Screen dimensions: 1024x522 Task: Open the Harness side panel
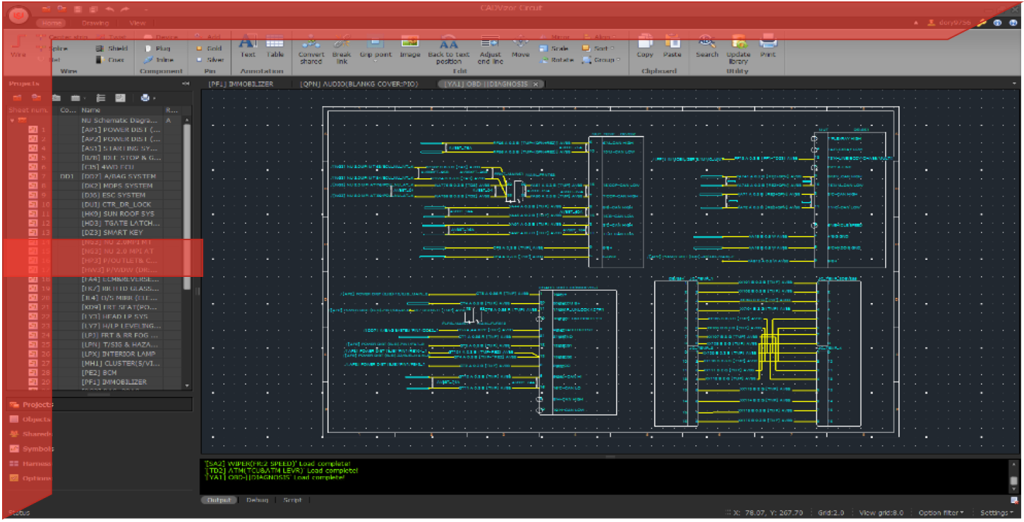pyautogui.click(x=30, y=463)
